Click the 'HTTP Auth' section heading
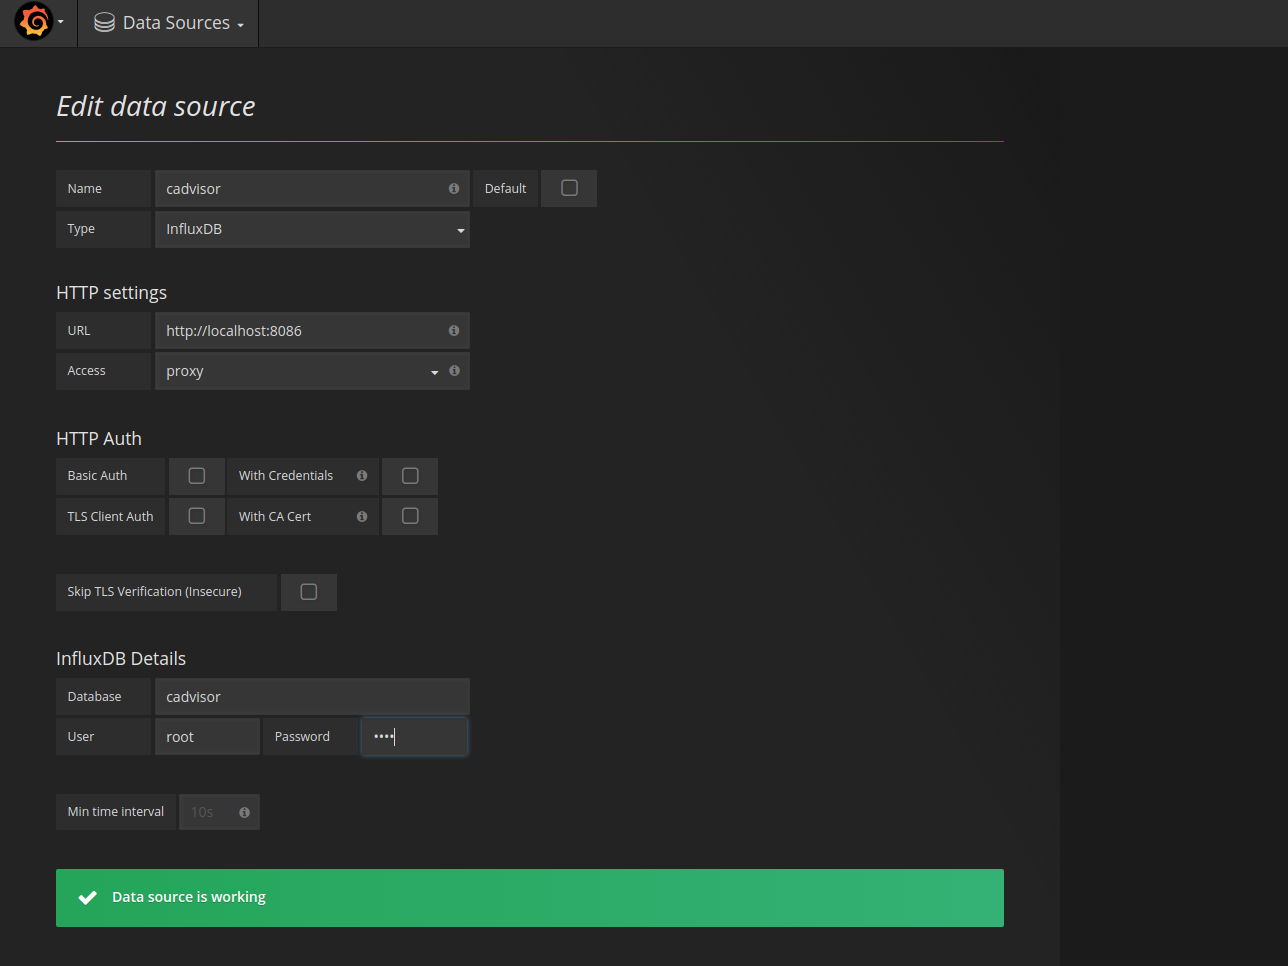1288x966 pixels. (99, 439)
